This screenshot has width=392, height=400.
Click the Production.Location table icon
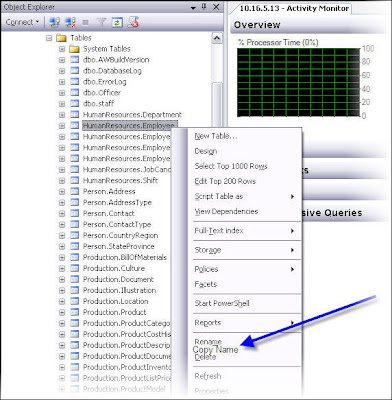pos(75,302)
